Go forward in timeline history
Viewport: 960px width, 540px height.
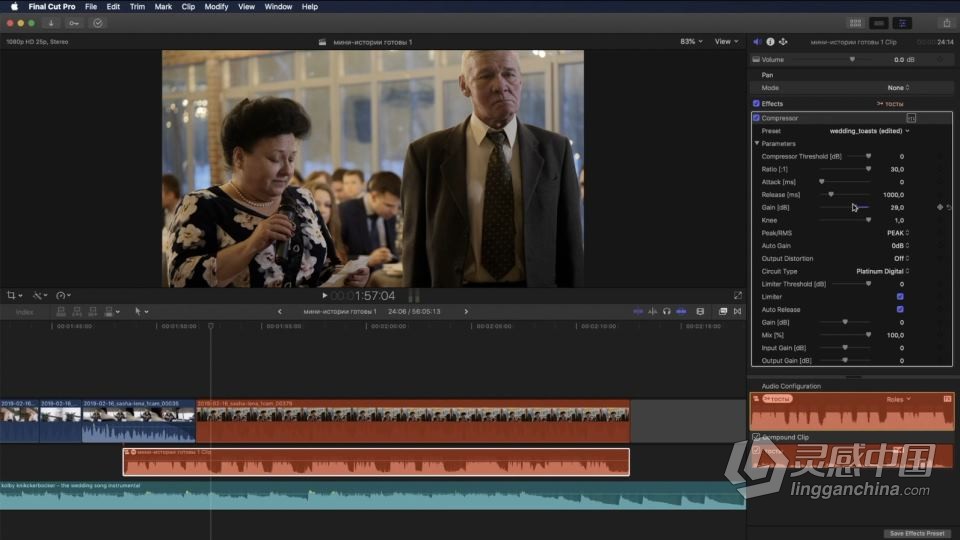coord(466,312)
